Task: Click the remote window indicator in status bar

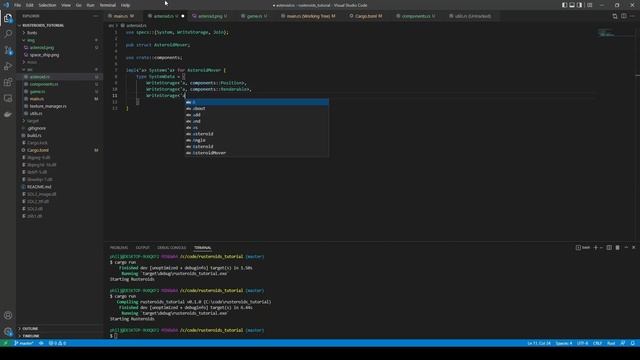Action: 6,343
